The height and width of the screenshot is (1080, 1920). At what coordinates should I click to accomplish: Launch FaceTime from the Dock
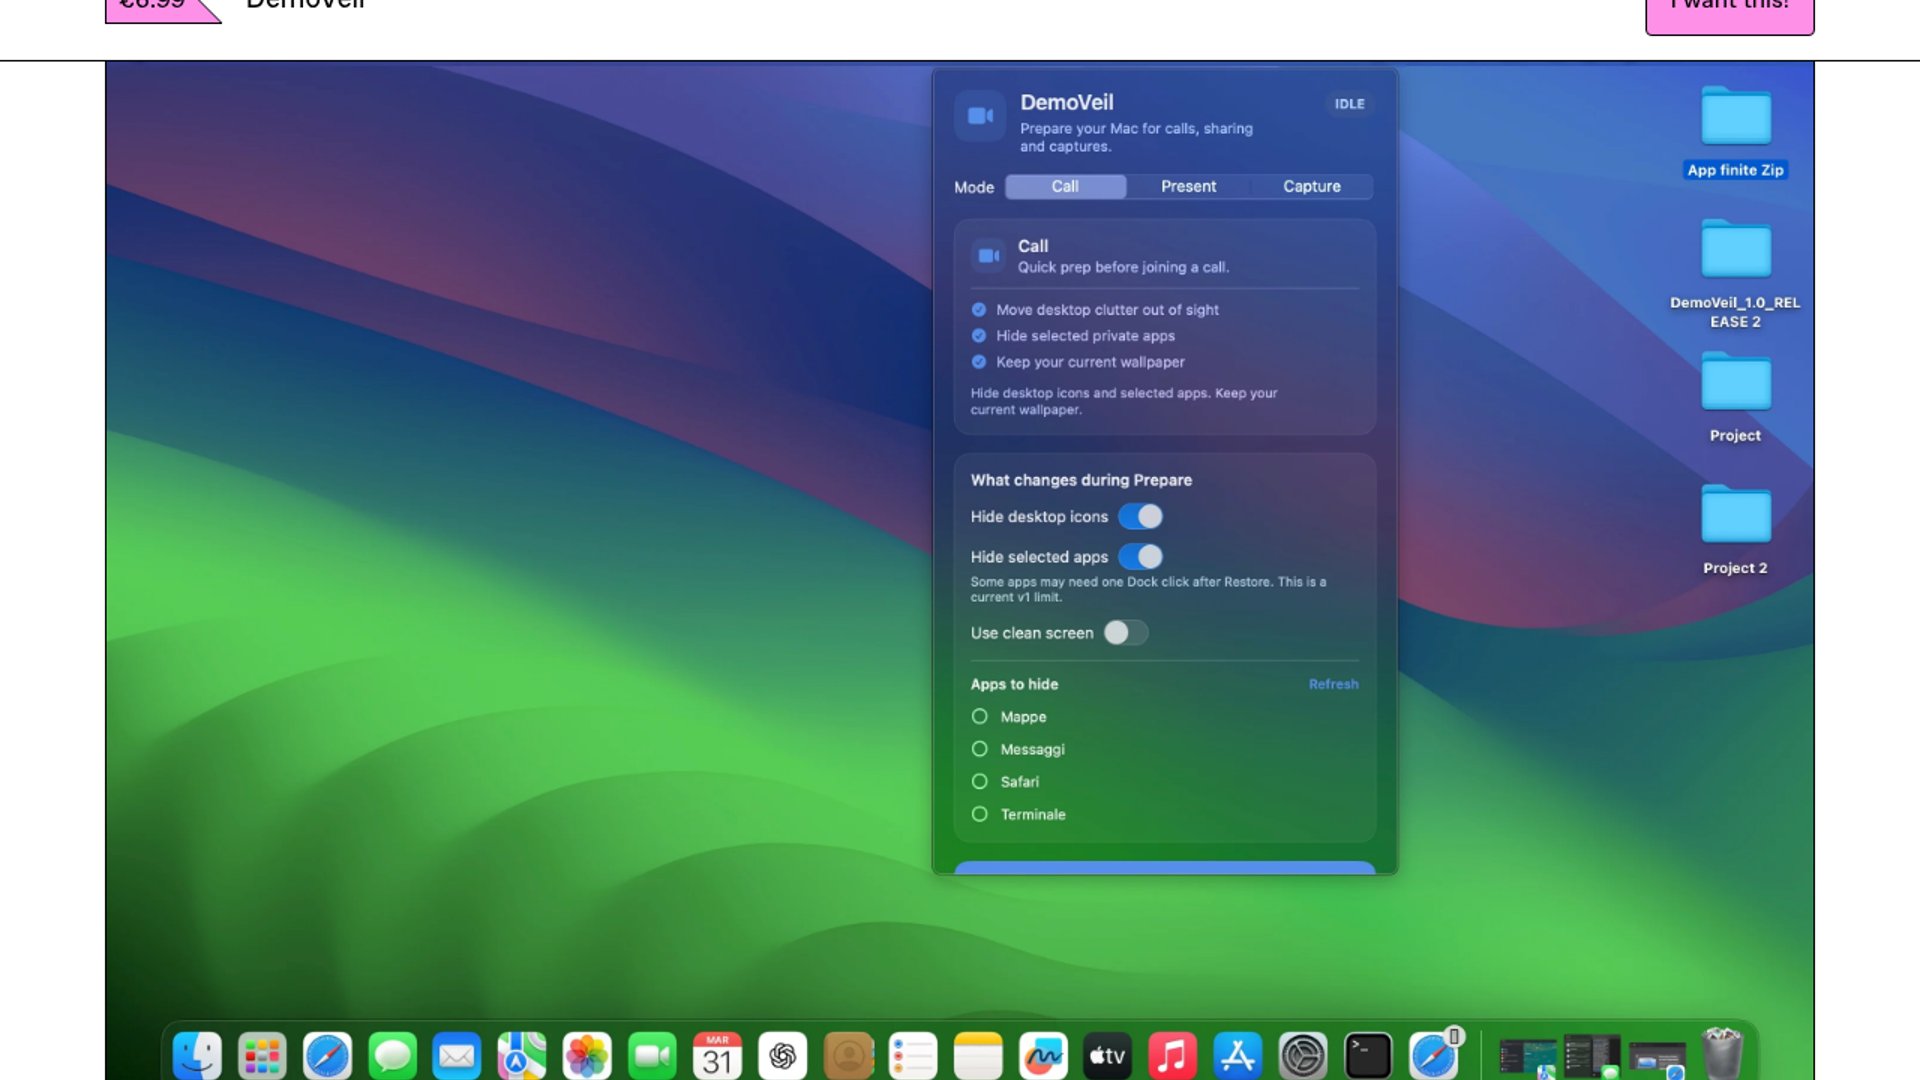(652, 1056)
